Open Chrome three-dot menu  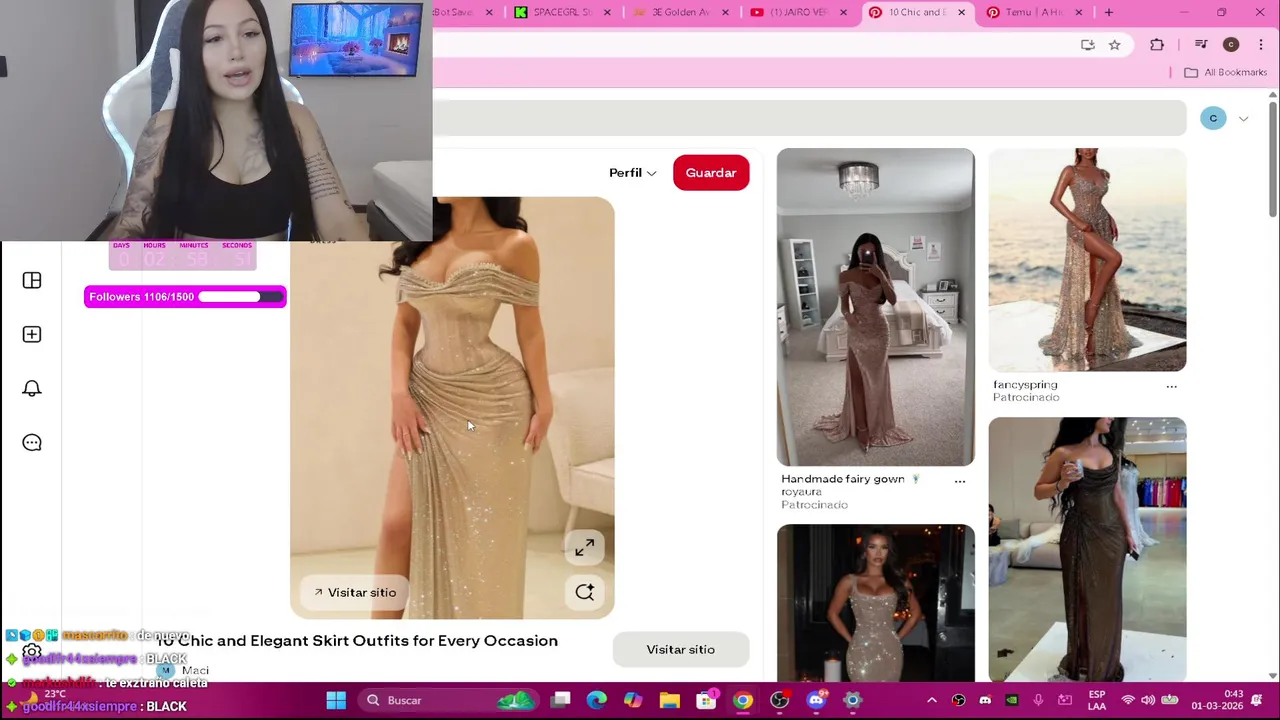pyautogui.click(x=1261, y=44)
